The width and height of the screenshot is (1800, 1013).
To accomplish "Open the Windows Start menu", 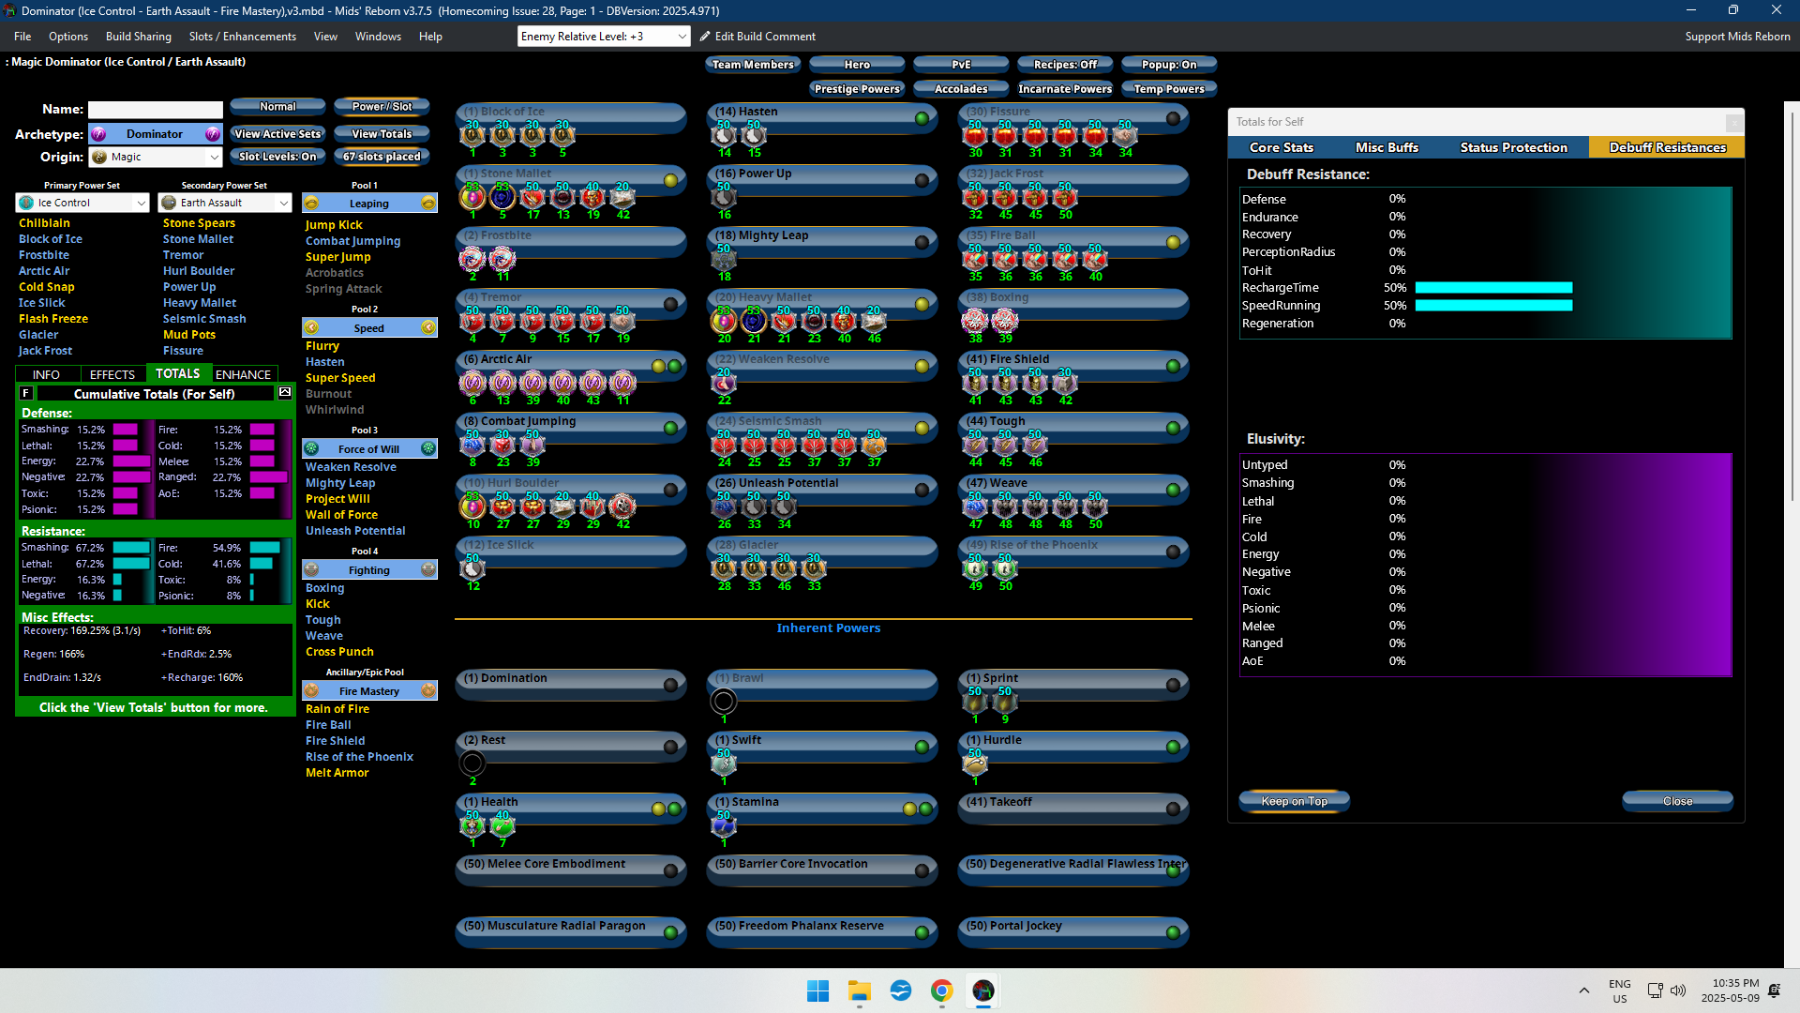I will coord(818,990).
